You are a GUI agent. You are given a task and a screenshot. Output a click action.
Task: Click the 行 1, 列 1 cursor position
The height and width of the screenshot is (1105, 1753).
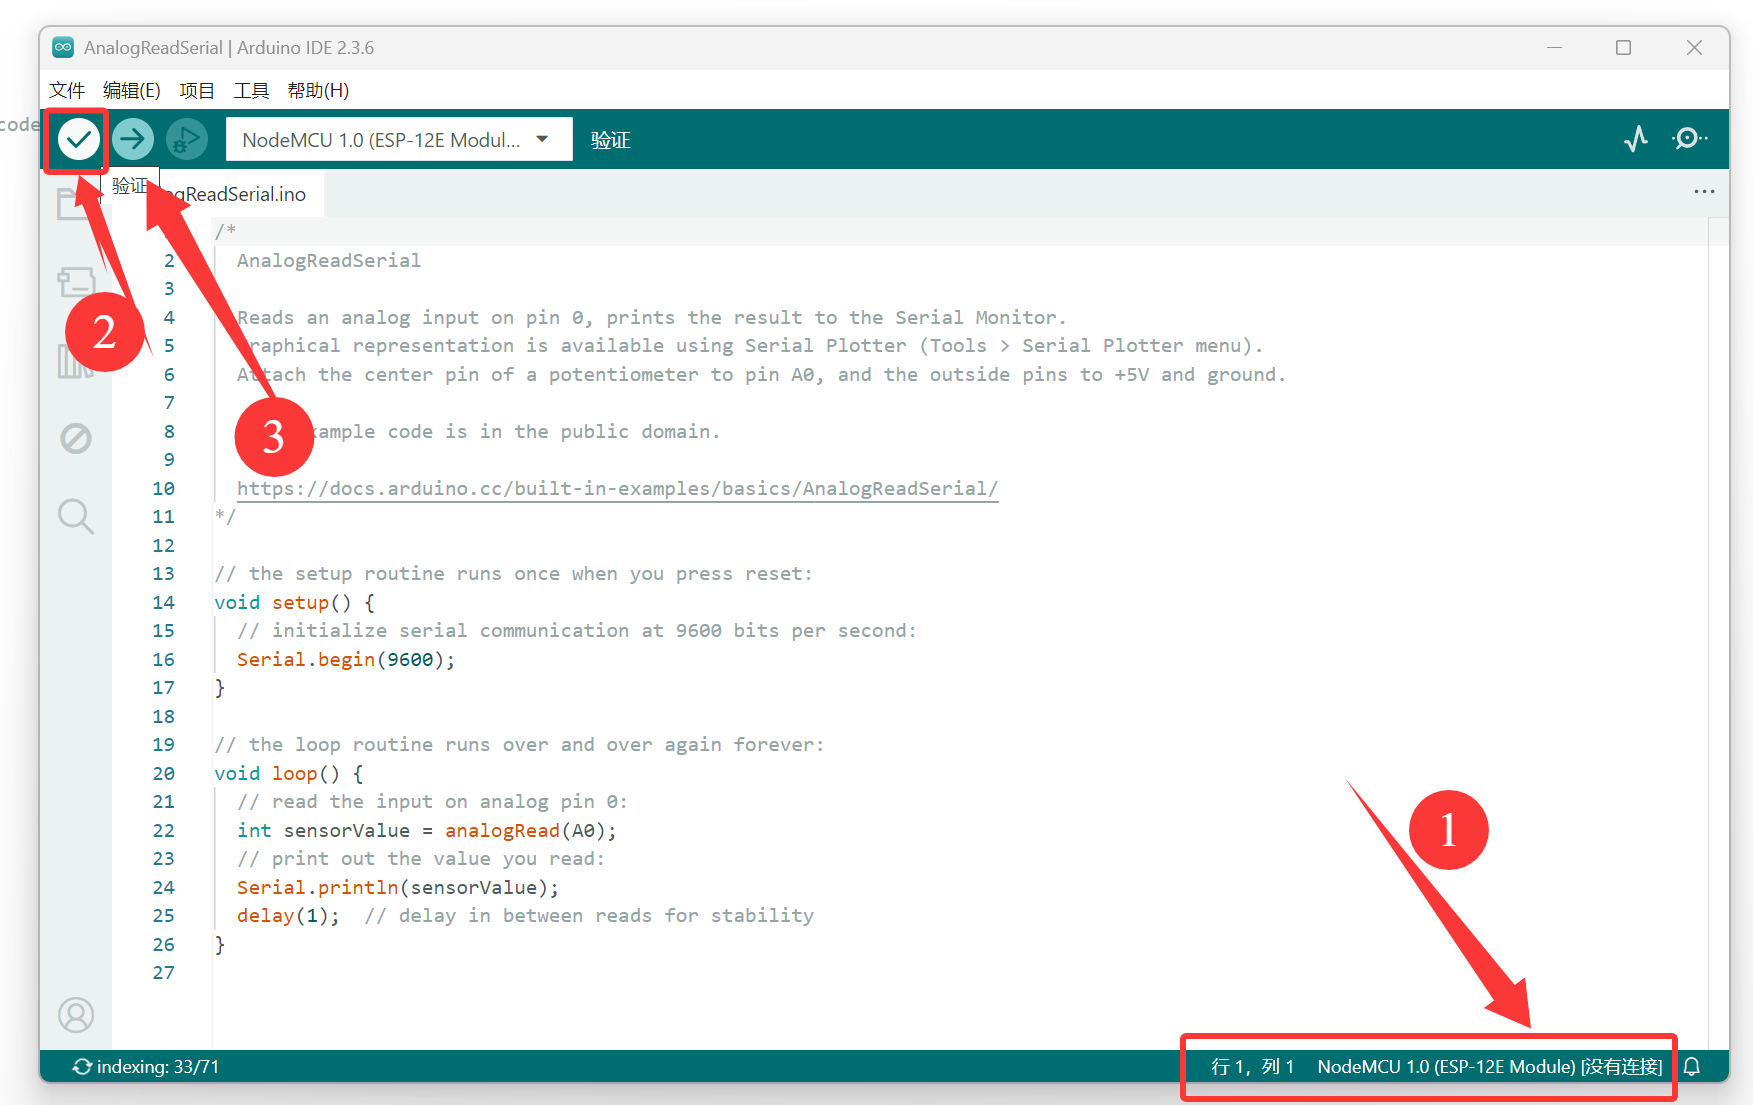coord(1253,1067)
